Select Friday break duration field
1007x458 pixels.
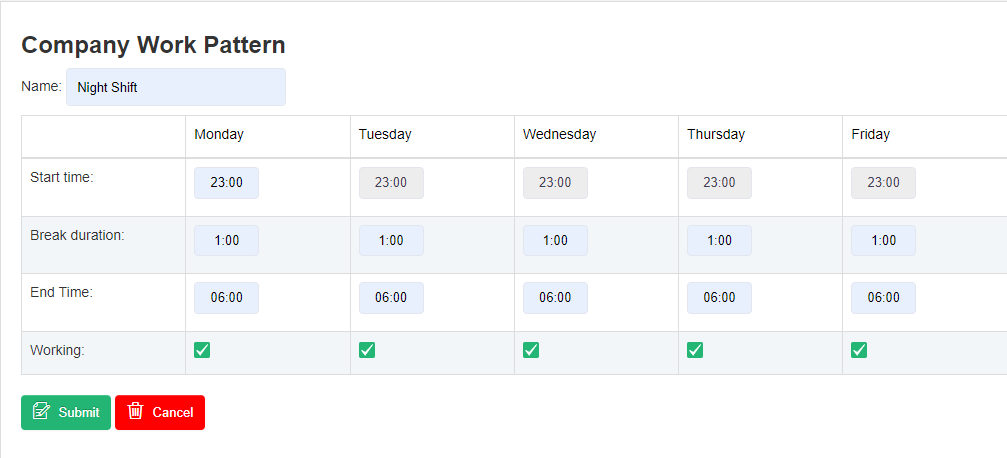[x=883, y=241]
